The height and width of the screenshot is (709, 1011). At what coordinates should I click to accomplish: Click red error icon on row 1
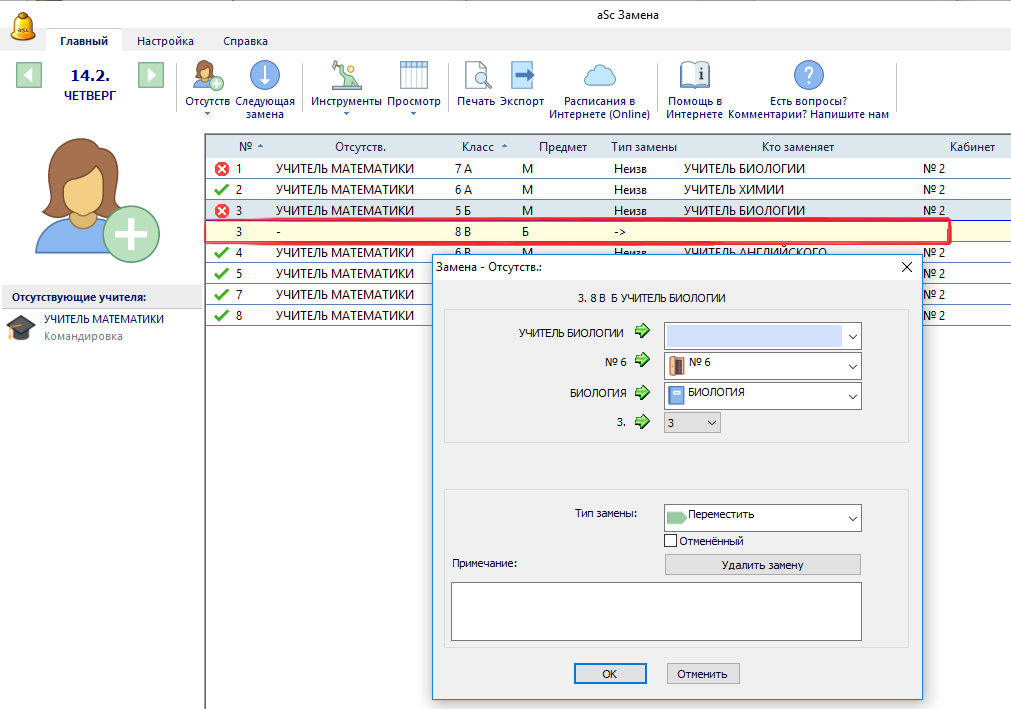click(x=222, y=169)
